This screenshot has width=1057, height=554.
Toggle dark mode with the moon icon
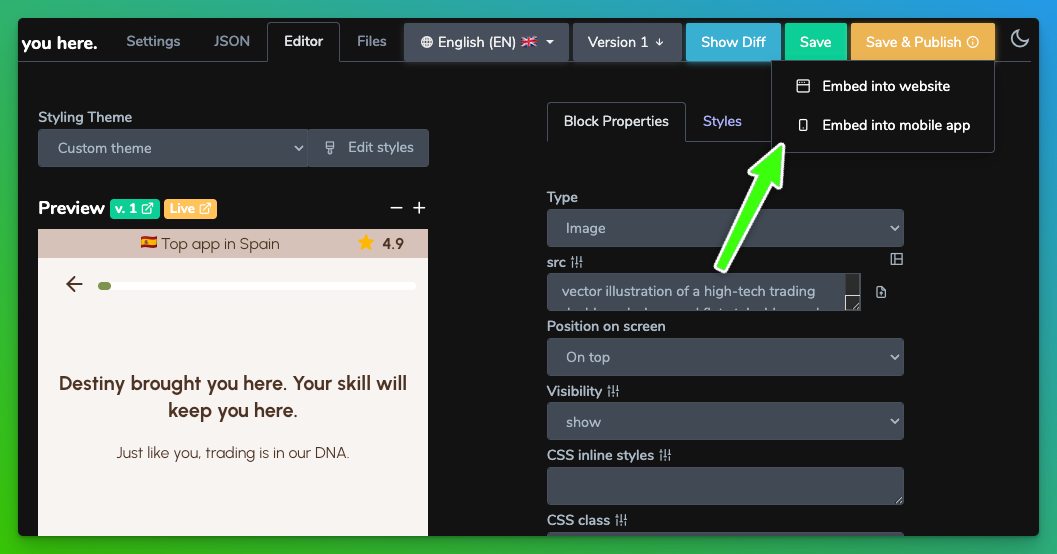(x=1019, y=39)
